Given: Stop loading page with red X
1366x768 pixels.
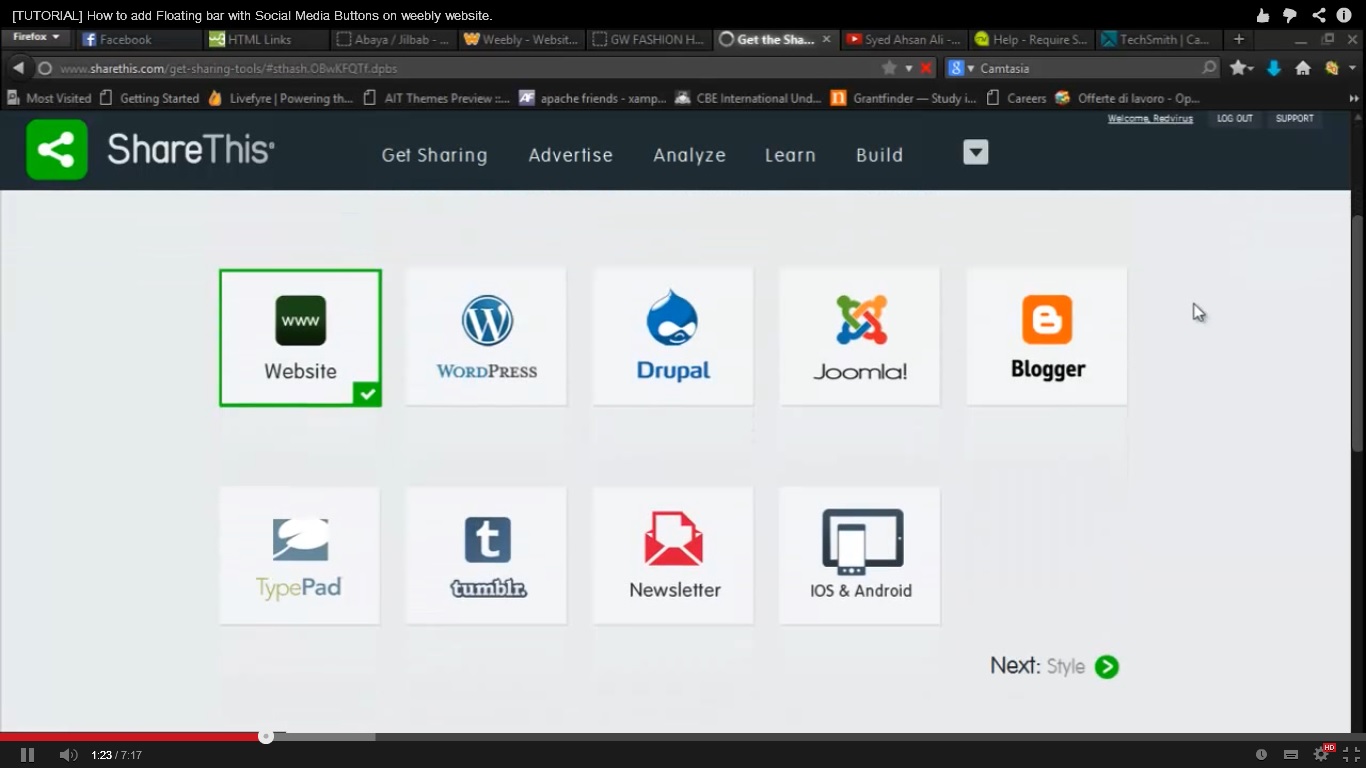Looking at the screenshot, I should coord(926,68).
